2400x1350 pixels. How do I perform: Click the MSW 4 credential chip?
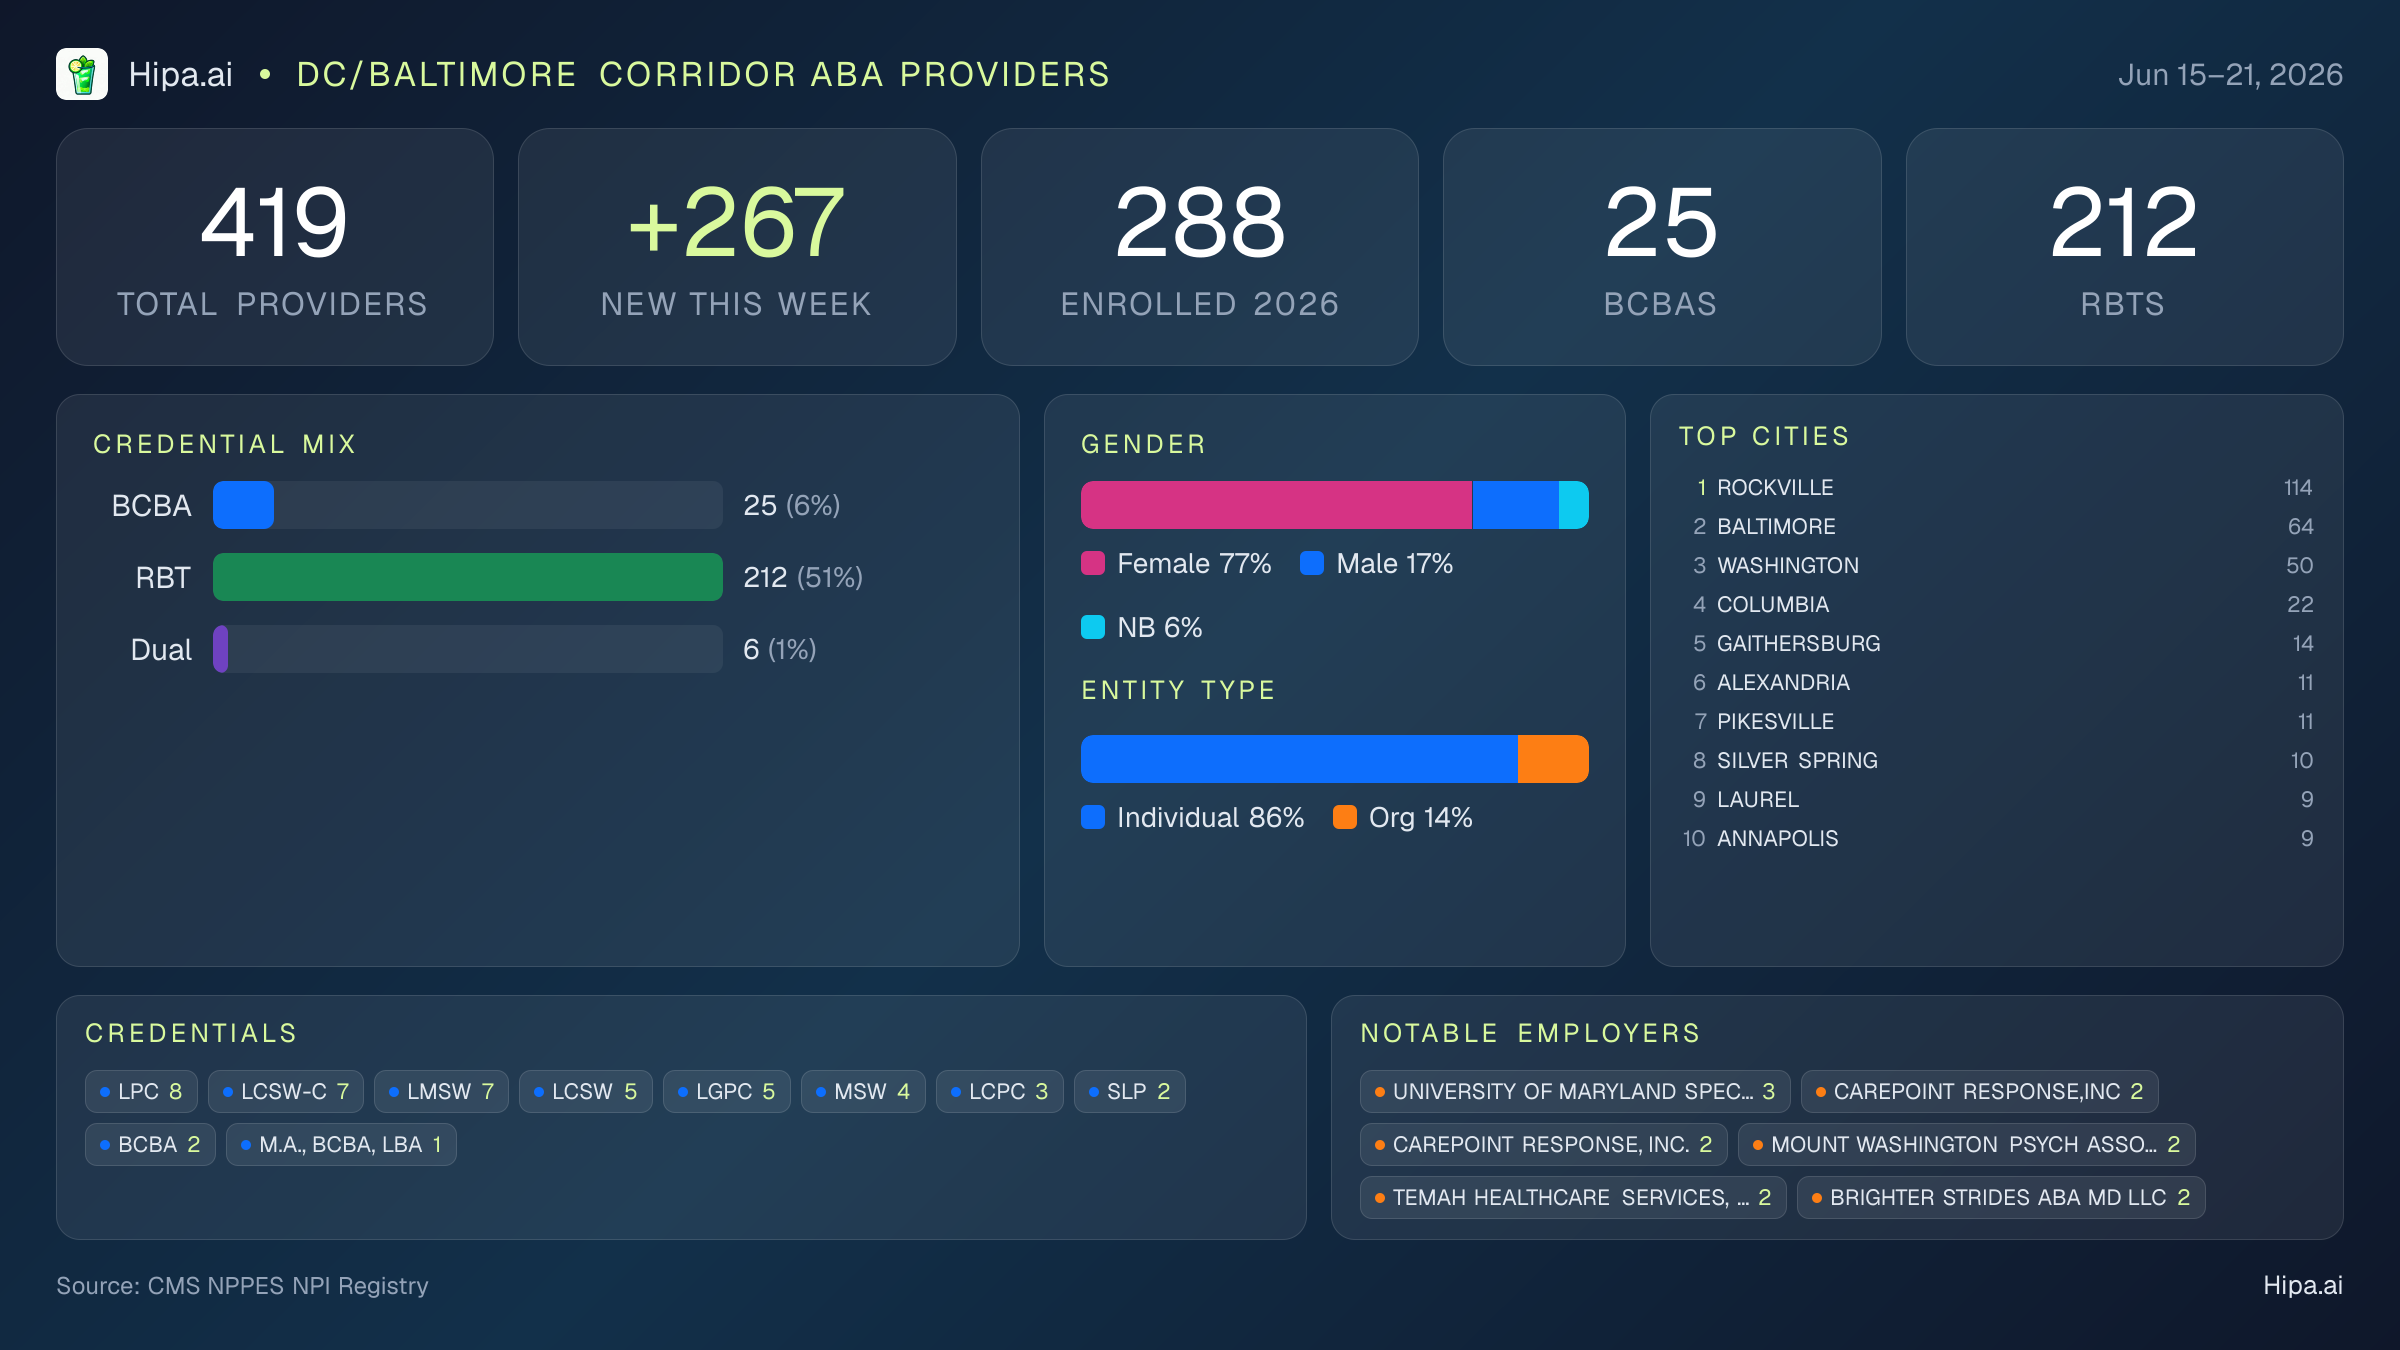click(863, 1091)
